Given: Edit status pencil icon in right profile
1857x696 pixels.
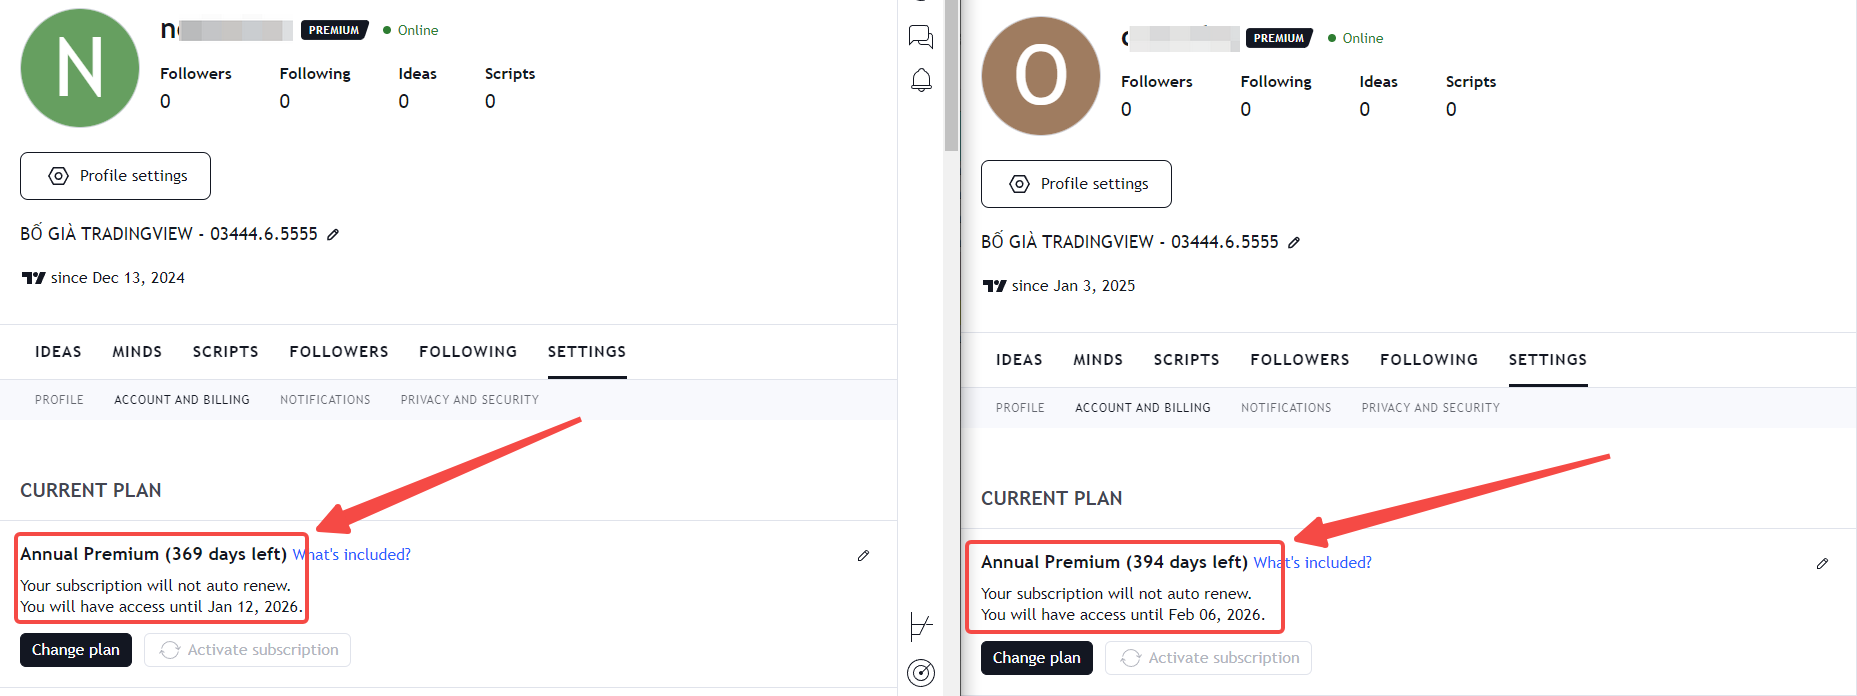Looking at the screenshot, I should (x=1294, y=242).
